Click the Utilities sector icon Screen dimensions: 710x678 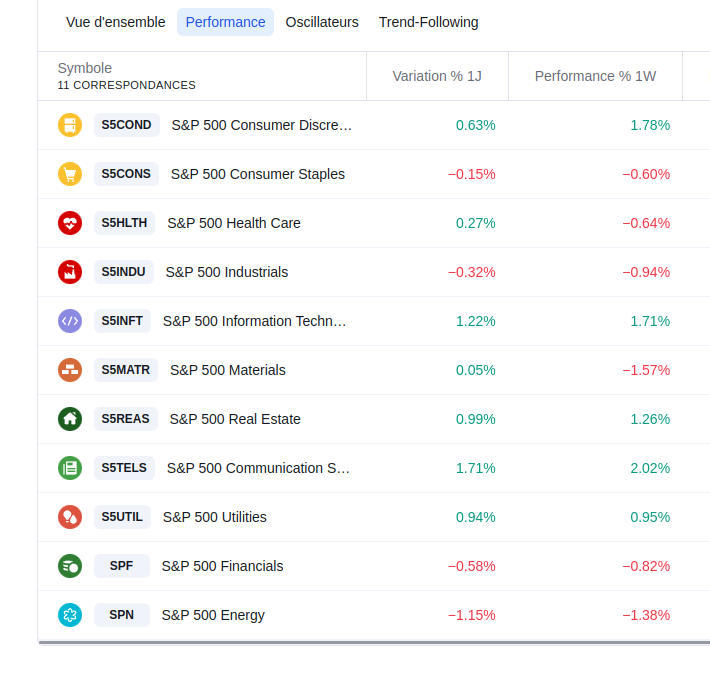[x=69, y=517]
